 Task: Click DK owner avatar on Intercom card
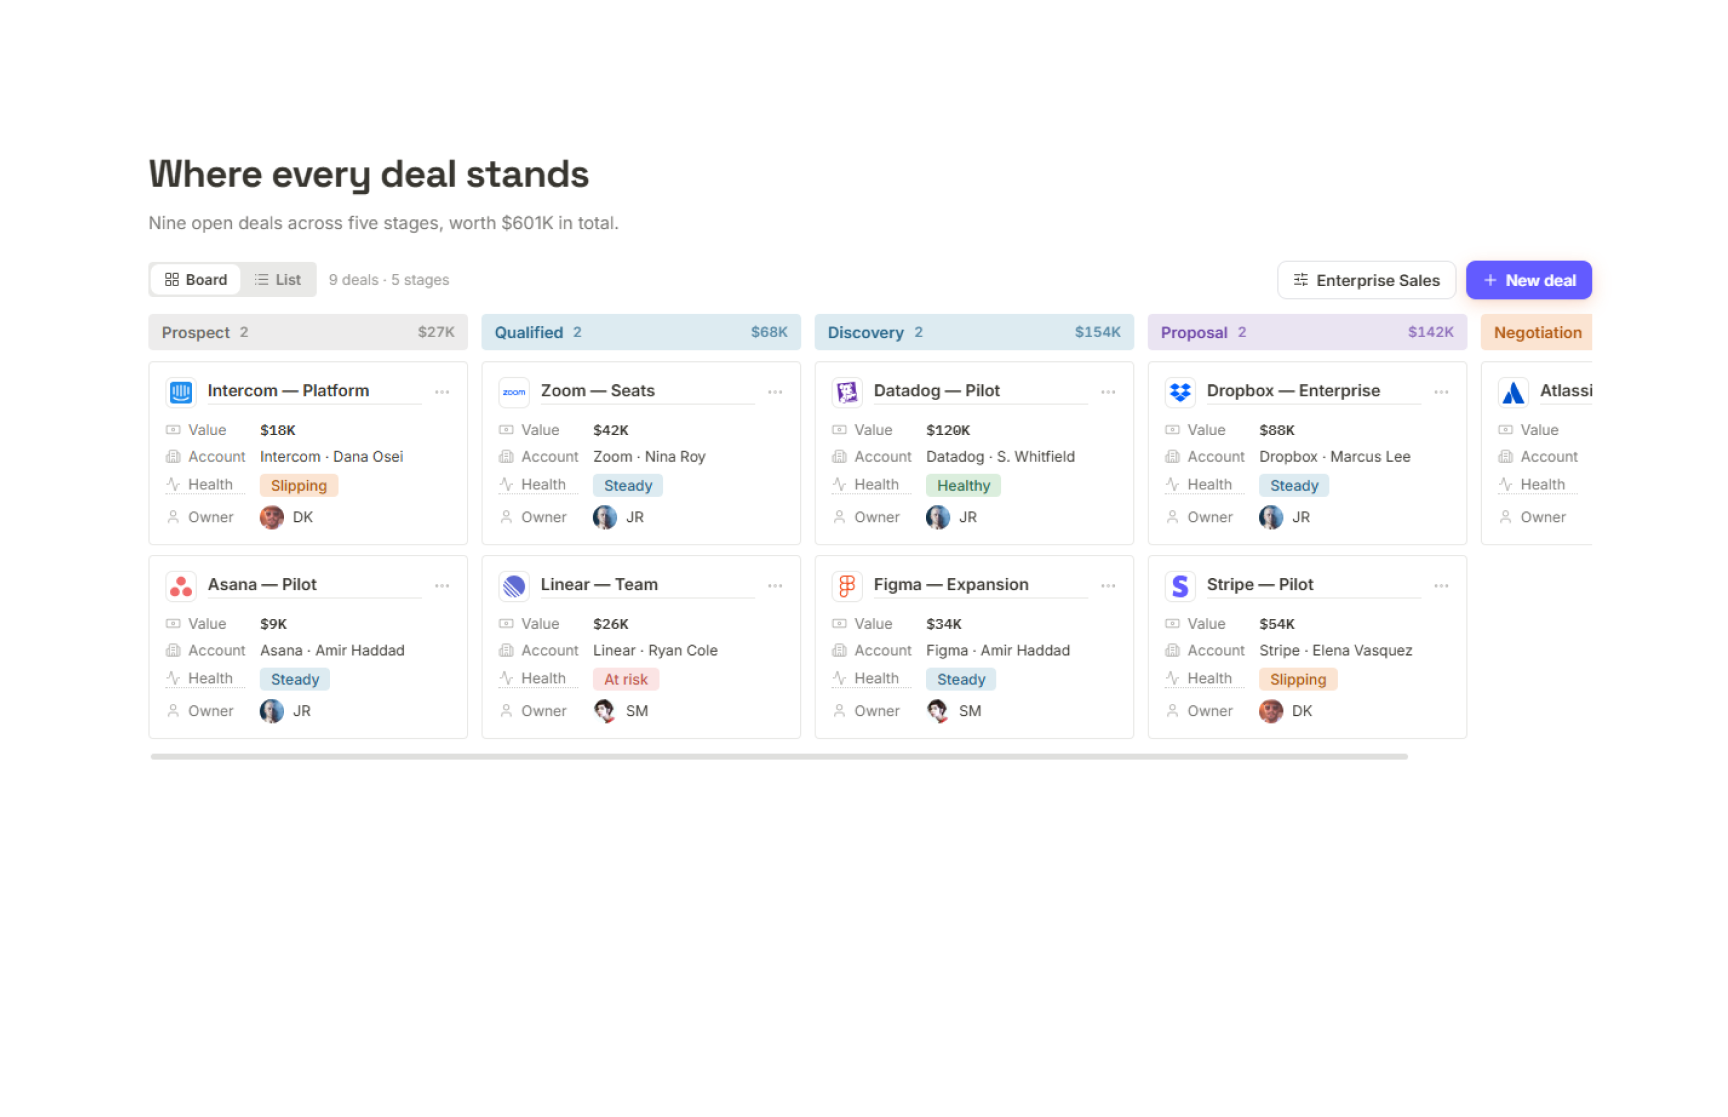tap(271, 517)
